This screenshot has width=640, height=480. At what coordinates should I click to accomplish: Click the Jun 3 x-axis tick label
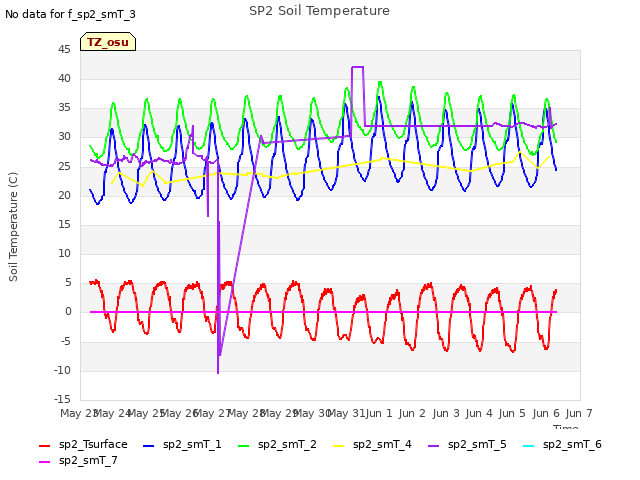(x=446, y=413)
